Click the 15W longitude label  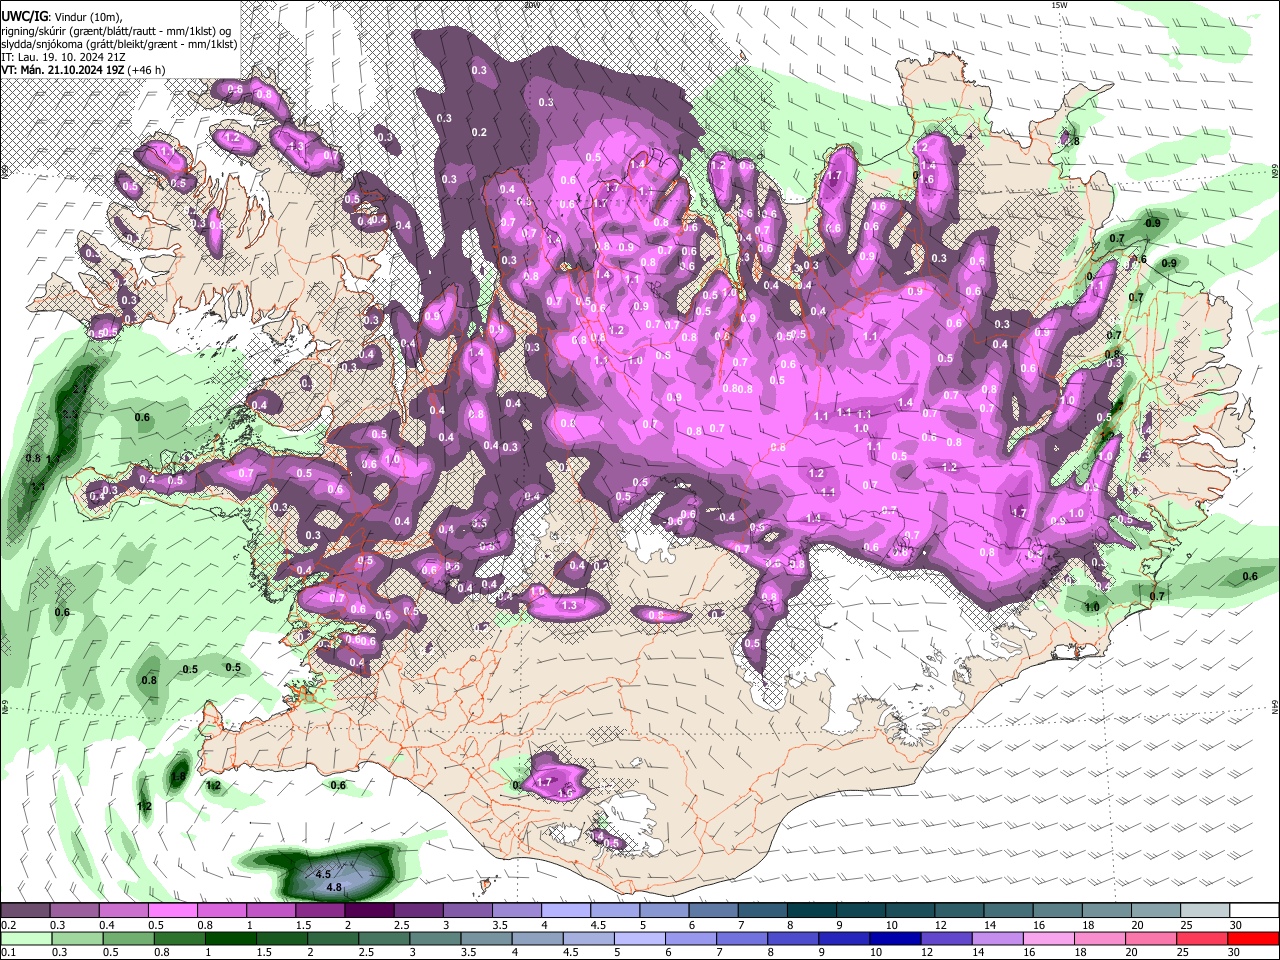(1059, 5)
